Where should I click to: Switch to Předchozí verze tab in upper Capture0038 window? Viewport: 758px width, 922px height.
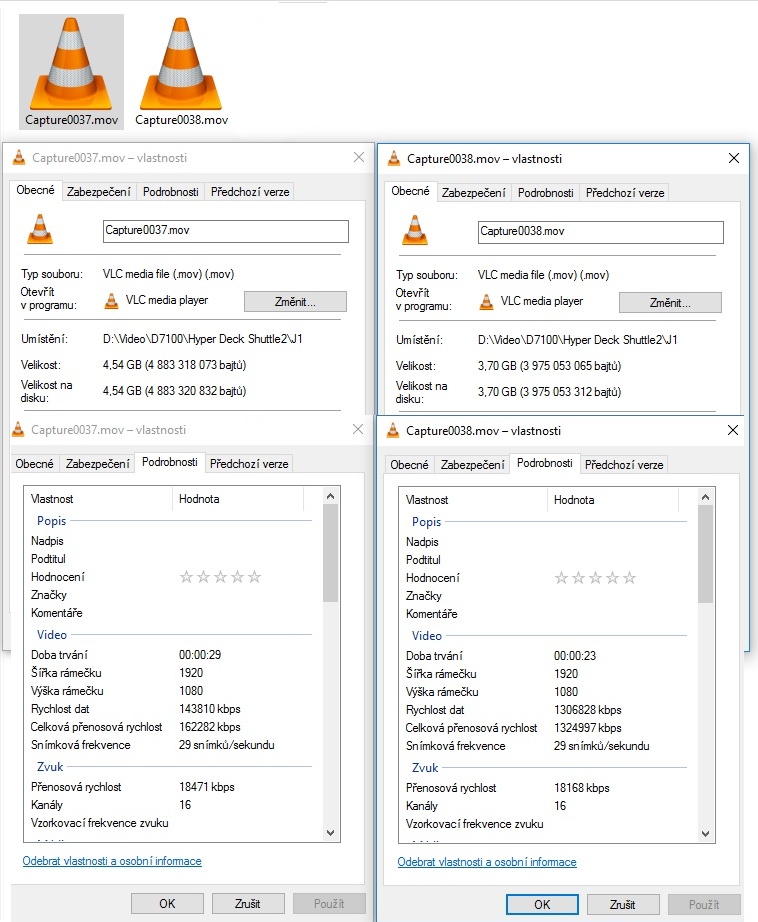pos(624,192)
